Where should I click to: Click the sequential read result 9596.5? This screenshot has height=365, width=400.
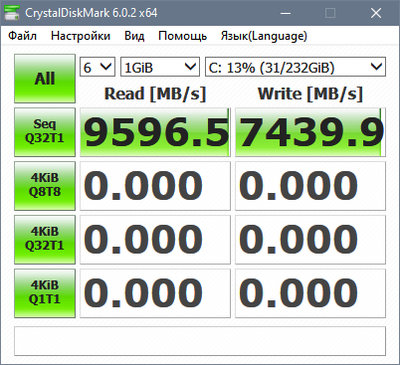tap(155, 132)
